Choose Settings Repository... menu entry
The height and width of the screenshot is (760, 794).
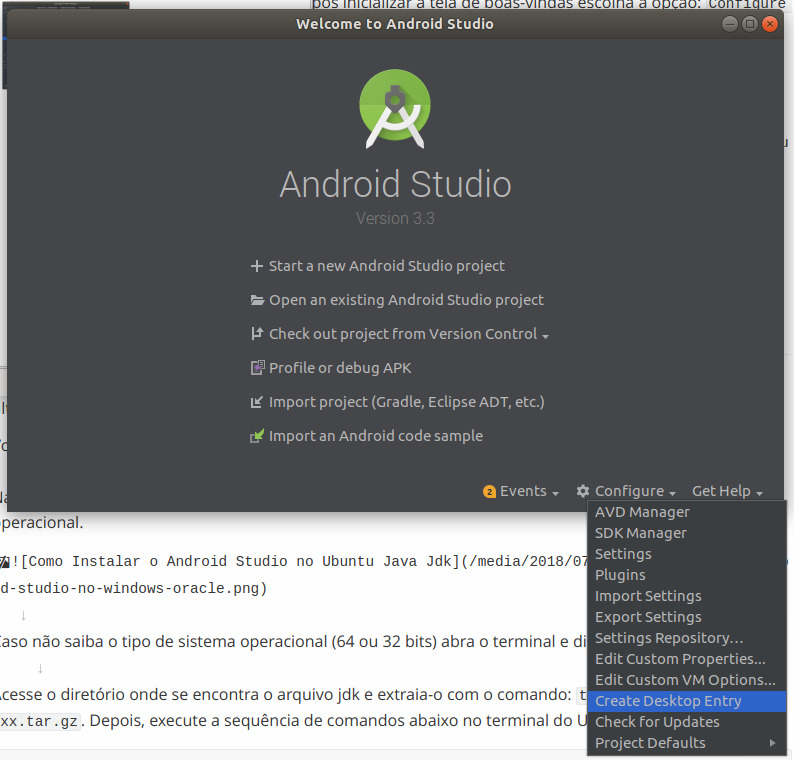pos(687,638)
